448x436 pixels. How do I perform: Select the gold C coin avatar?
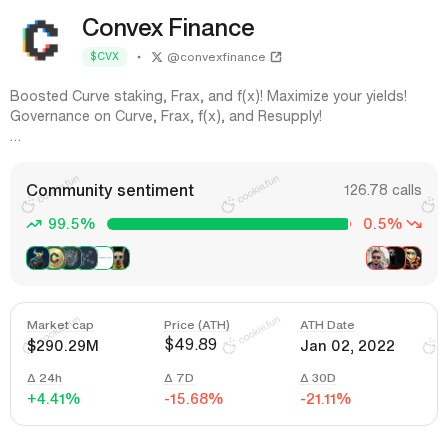point(56,258)
